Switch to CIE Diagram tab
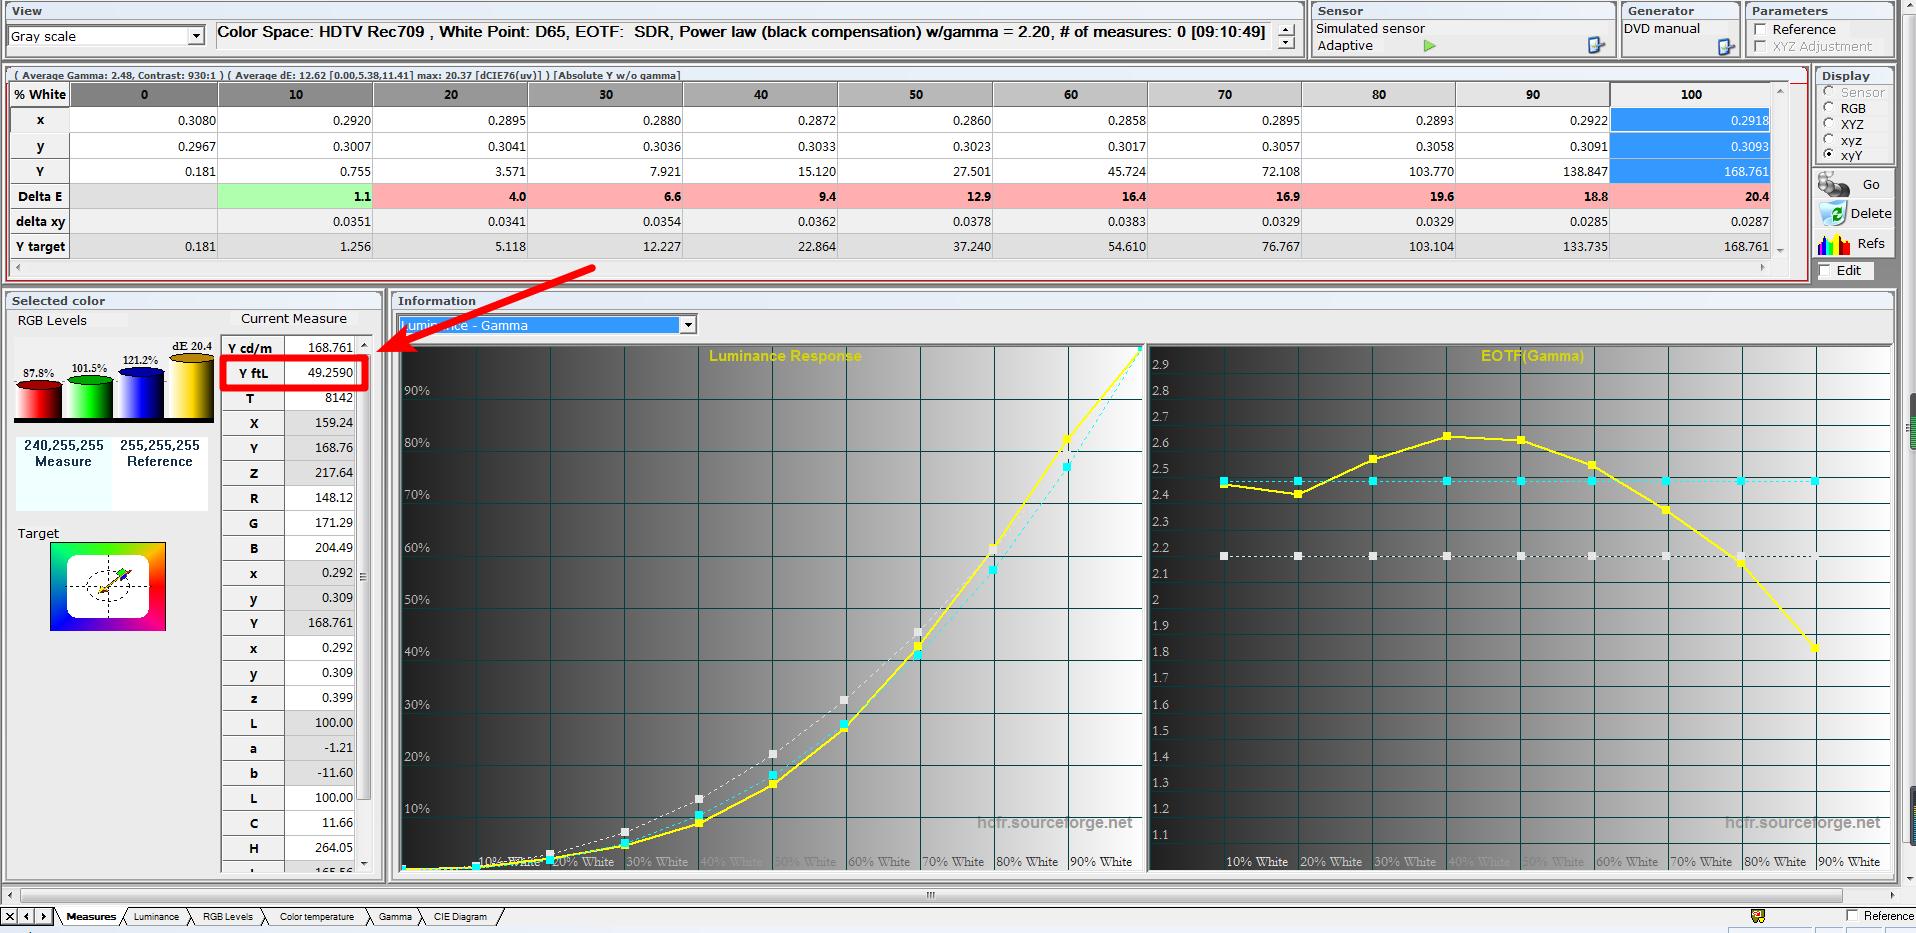The image size is (1916, 933). [x=460, y=916]
